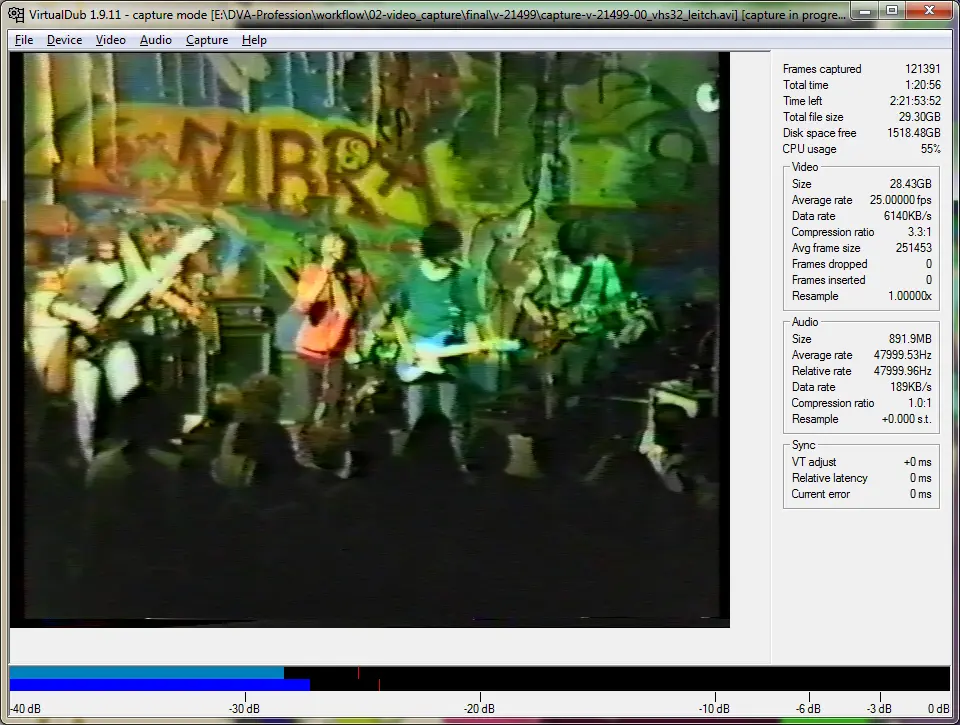The image size is (960, 725).
Task: Open the Audio menu
Action: [x=155, y=40]
